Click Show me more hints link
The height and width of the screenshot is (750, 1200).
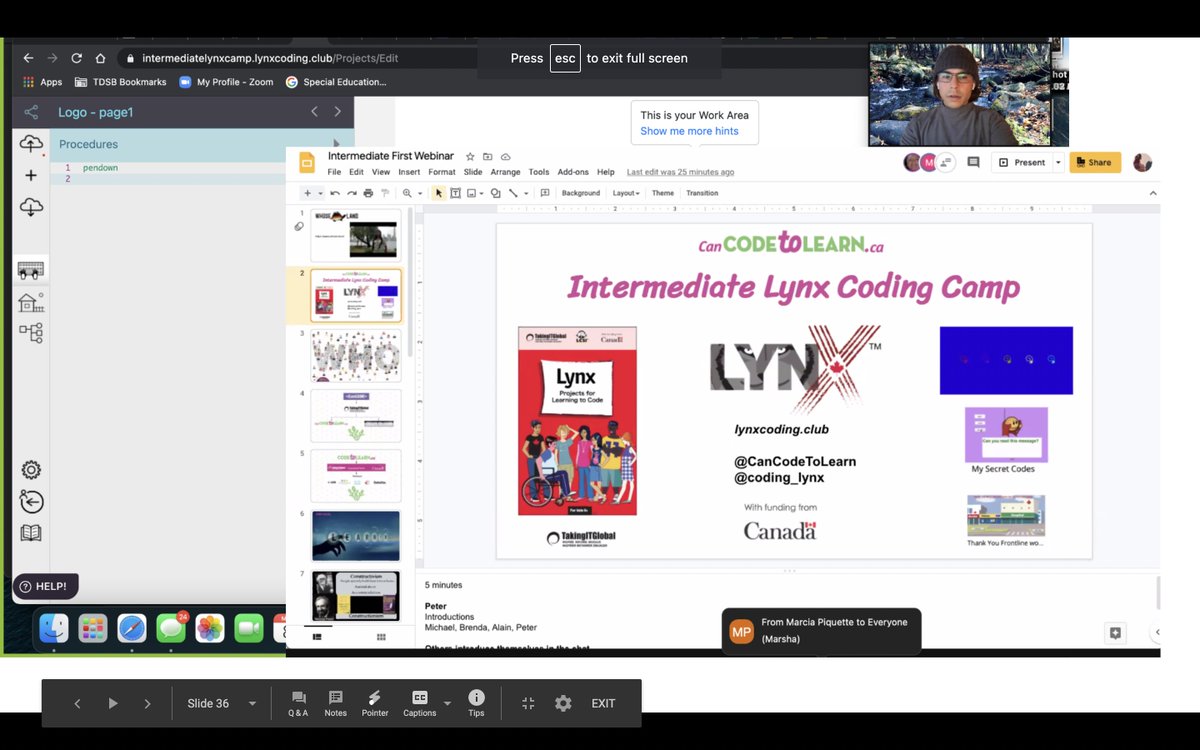pos(689,131)
